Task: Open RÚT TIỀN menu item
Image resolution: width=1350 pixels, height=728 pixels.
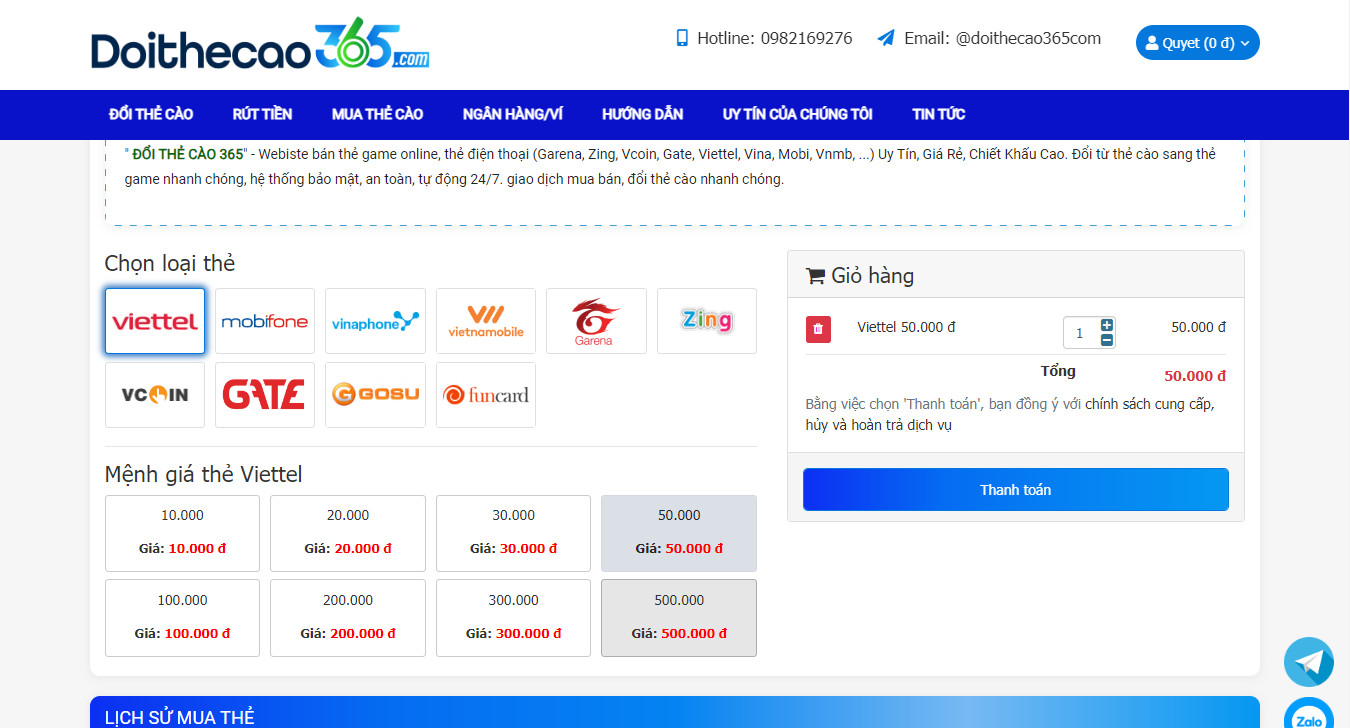Action: [262, 114]
